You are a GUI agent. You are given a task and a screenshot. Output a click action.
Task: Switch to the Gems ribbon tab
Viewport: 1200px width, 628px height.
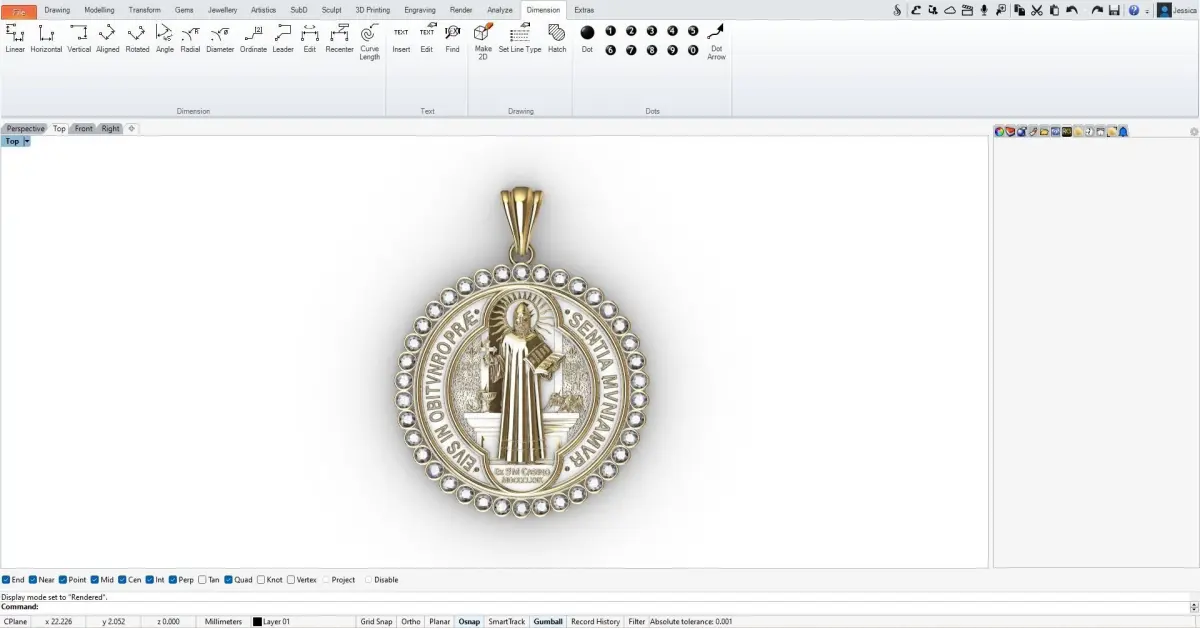(184, 10)
